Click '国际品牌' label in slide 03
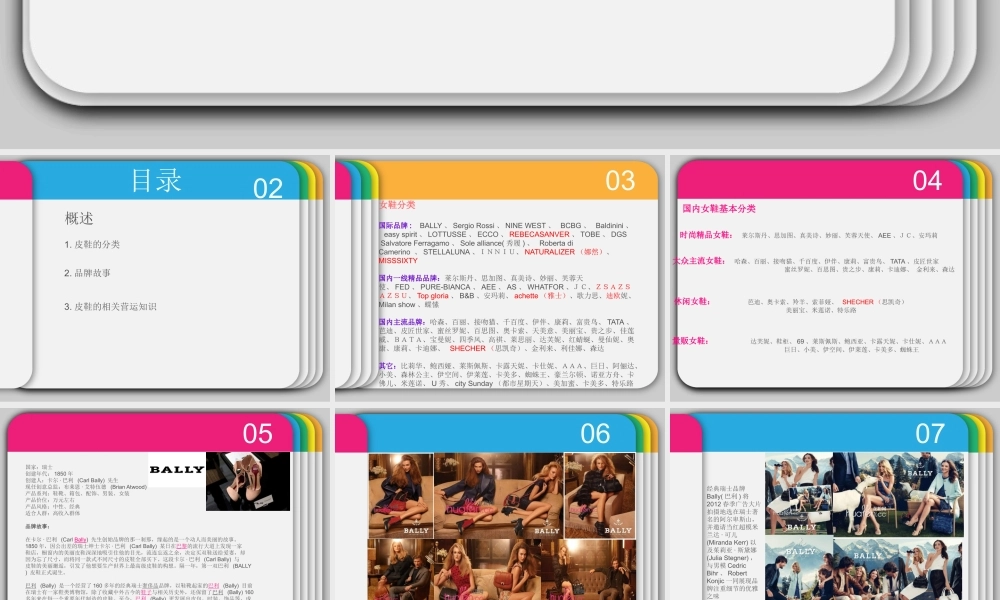 pos(395,226)
